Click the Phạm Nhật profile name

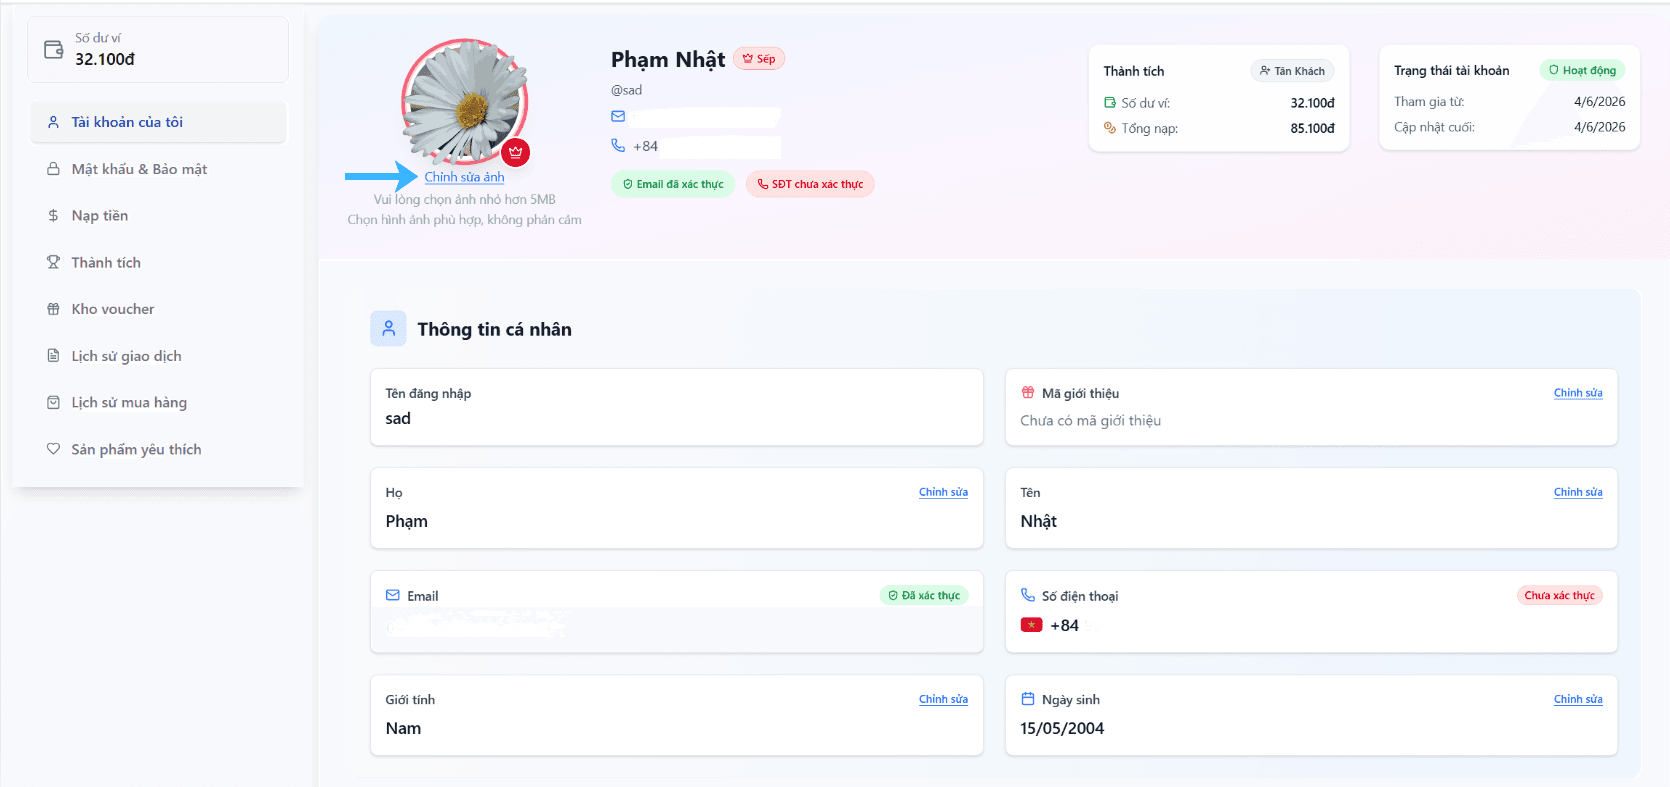click(668, 59)
